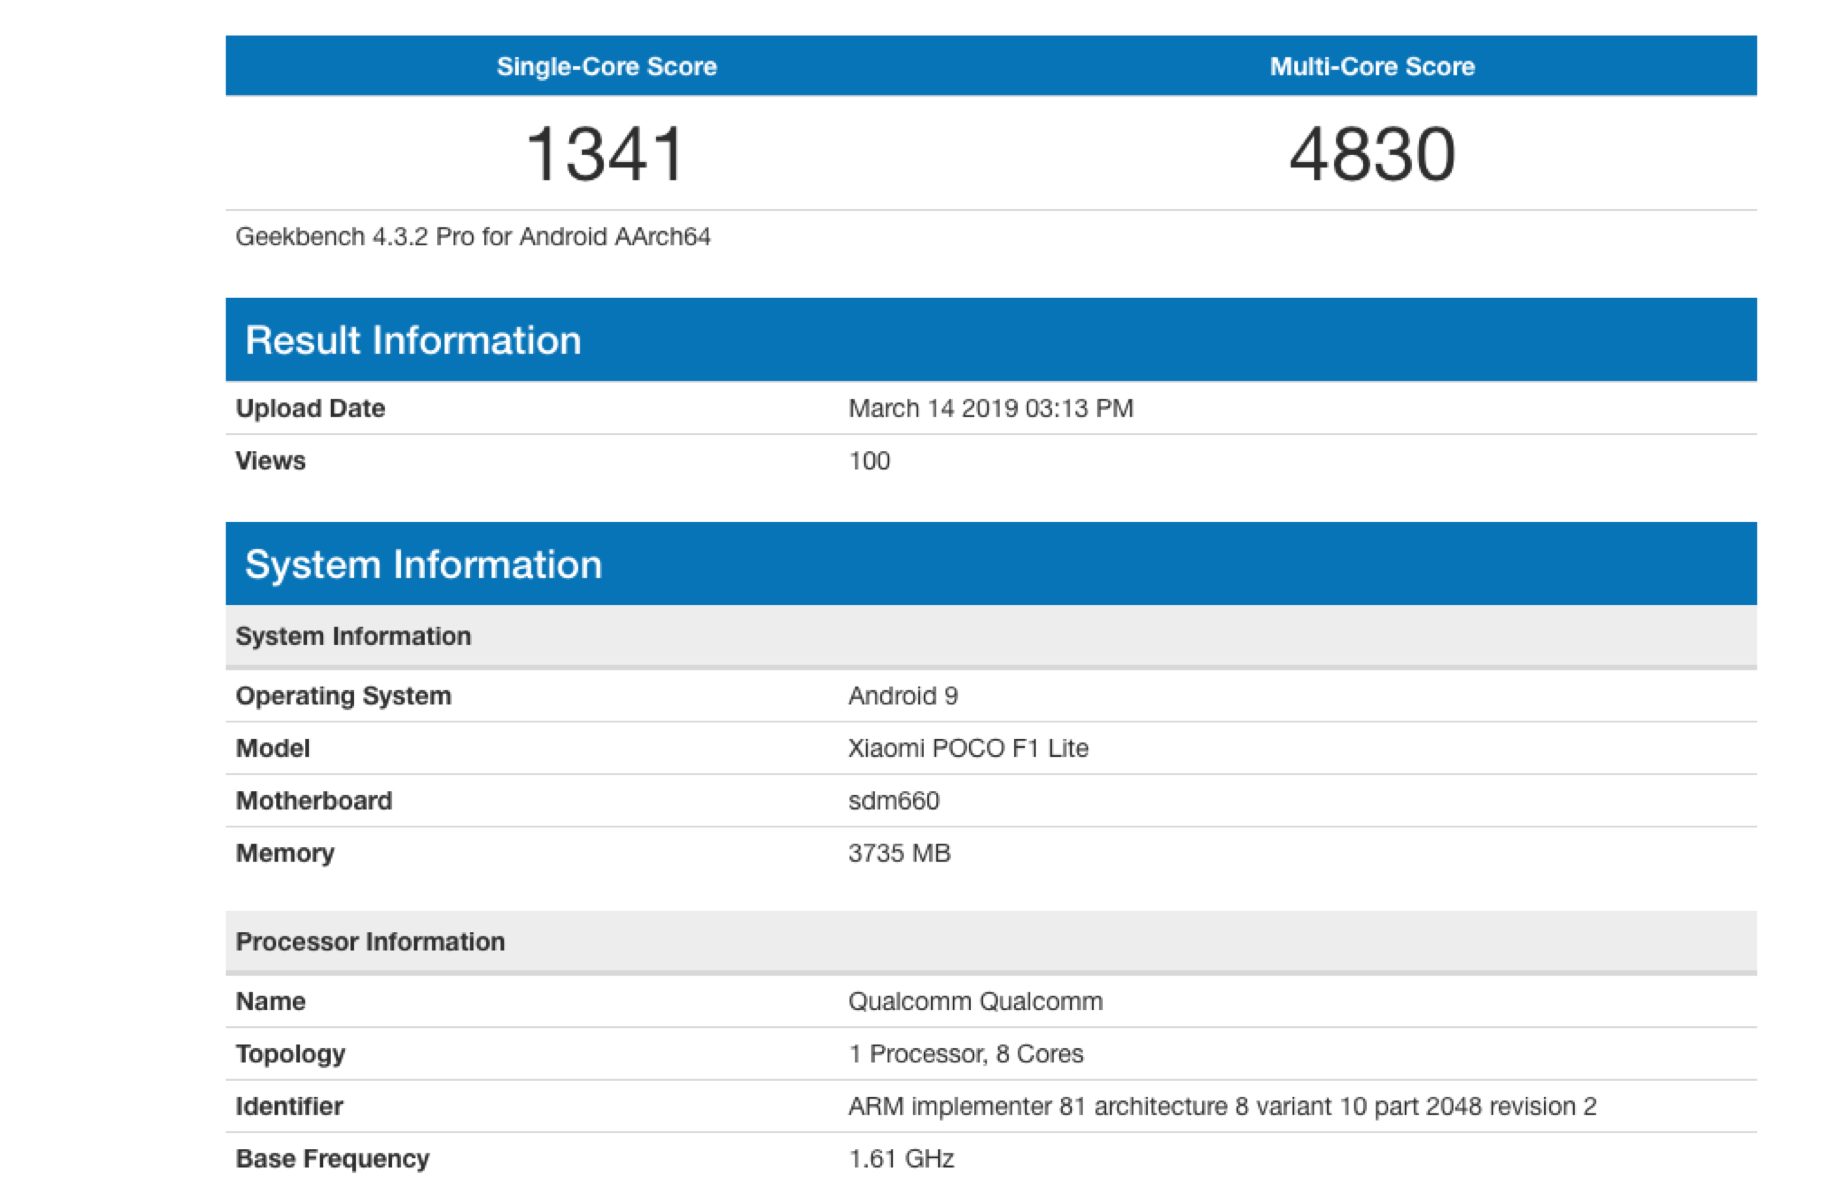Click the 3735 MB memory value

pos(898,854)
